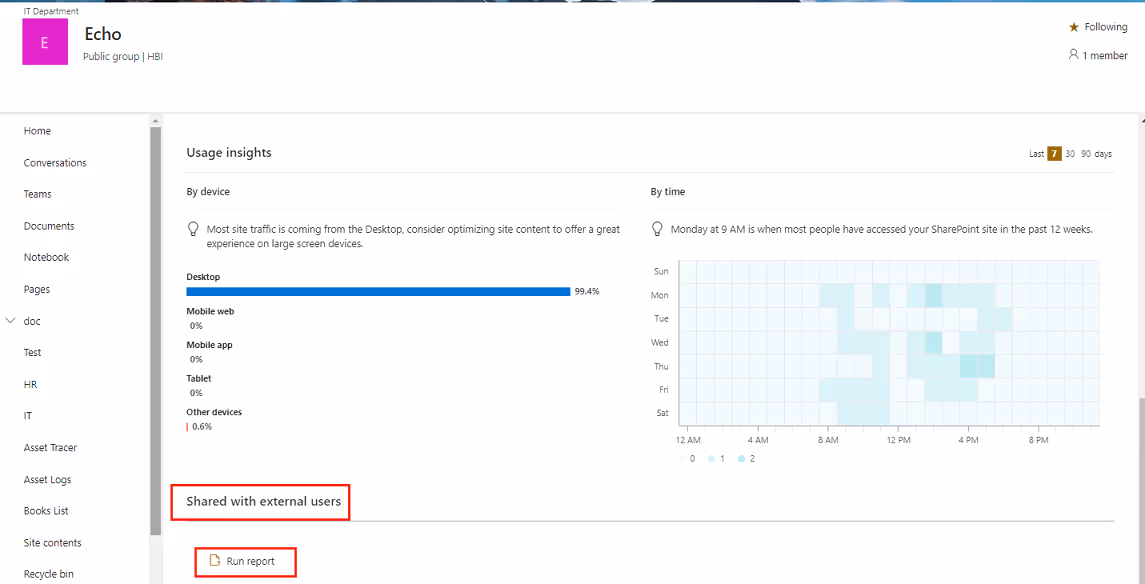The image size is (1145, 584).
Task: Open Documents in the sidebar
Action: tap(49, 226)
